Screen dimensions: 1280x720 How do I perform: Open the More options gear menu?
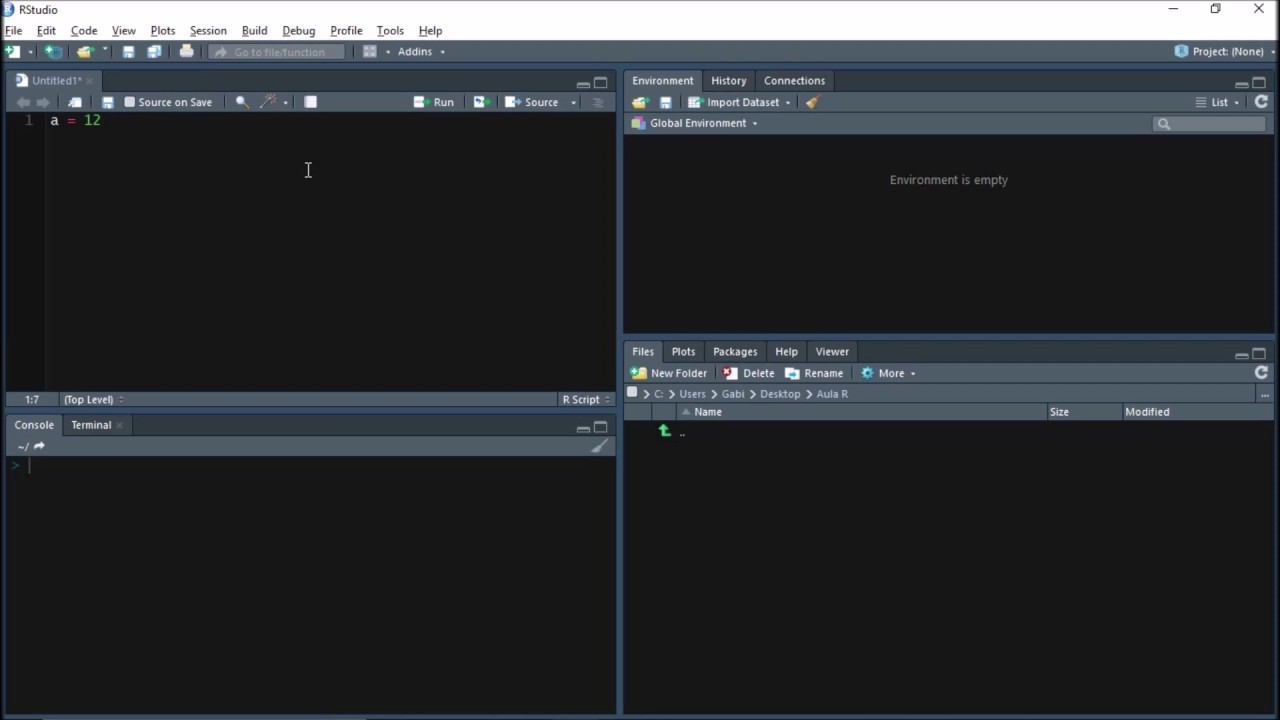coord(888,373)
